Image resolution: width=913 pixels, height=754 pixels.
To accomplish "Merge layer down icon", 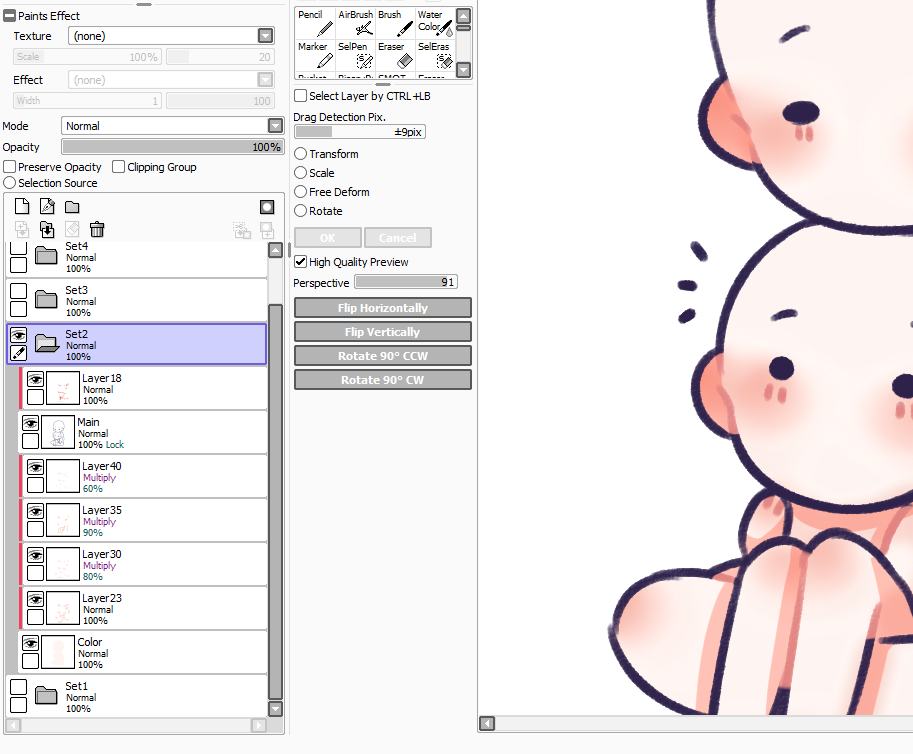I will click(47, 229).
